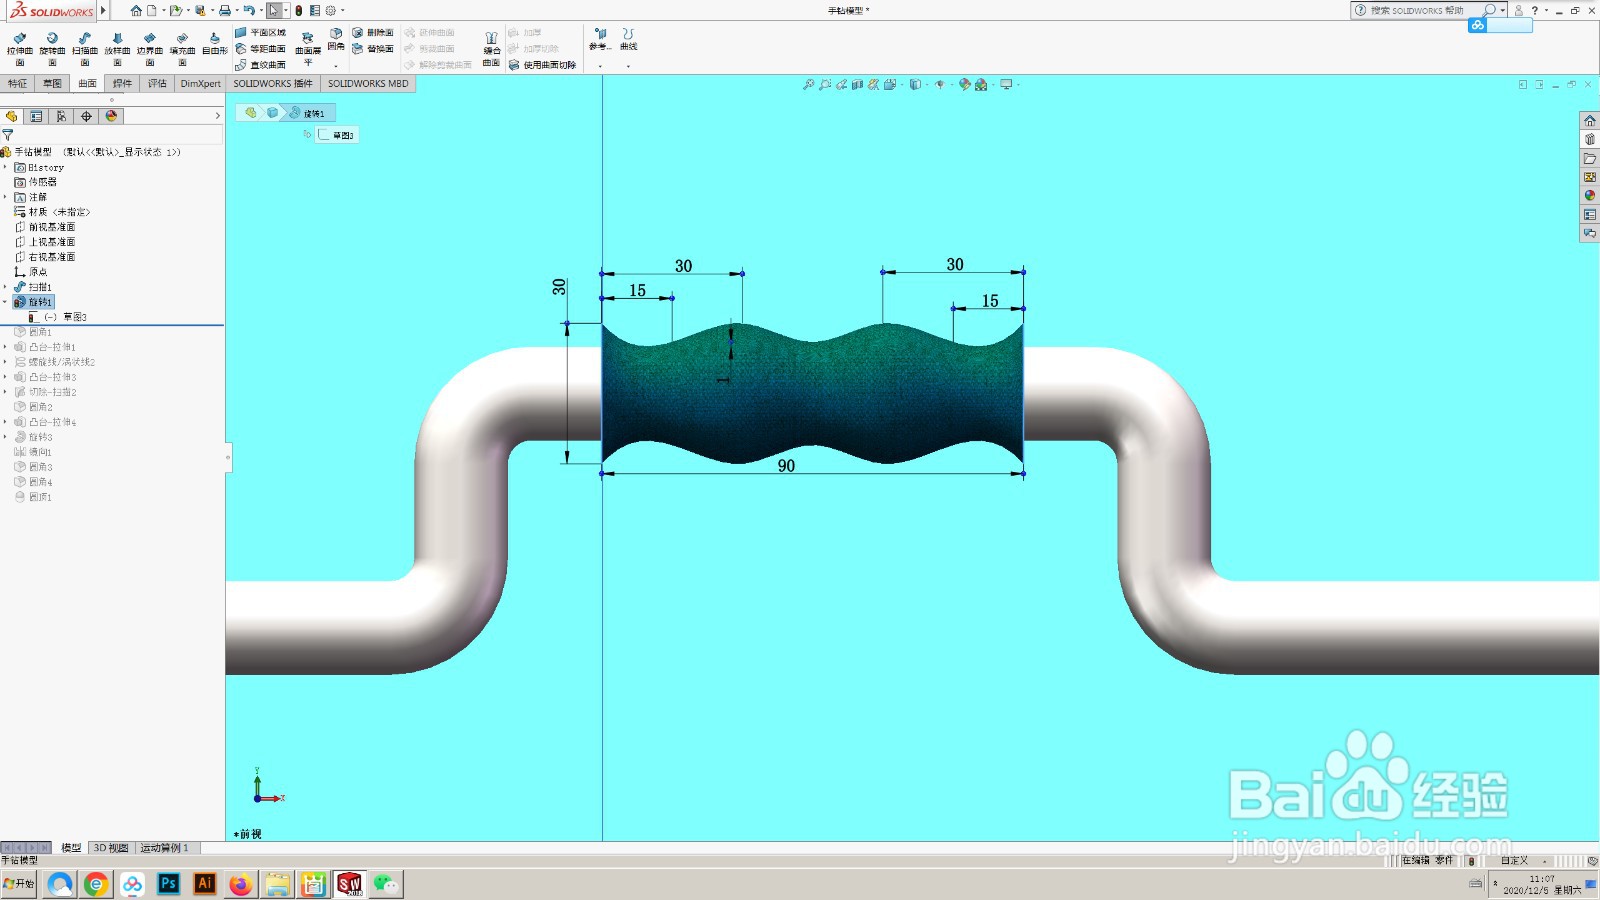Select 上视基准面 top plane in tree

click(x=45, y=242)
